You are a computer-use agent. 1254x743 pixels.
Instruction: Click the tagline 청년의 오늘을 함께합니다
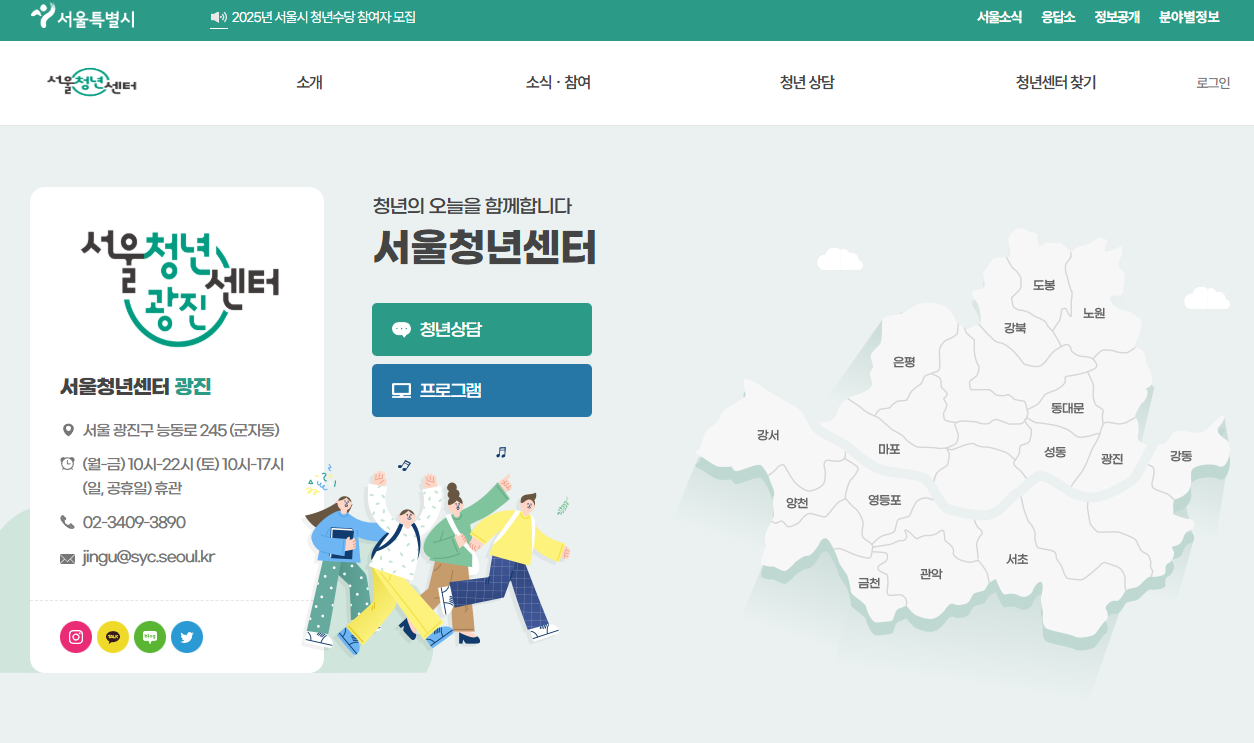[472, 207]
